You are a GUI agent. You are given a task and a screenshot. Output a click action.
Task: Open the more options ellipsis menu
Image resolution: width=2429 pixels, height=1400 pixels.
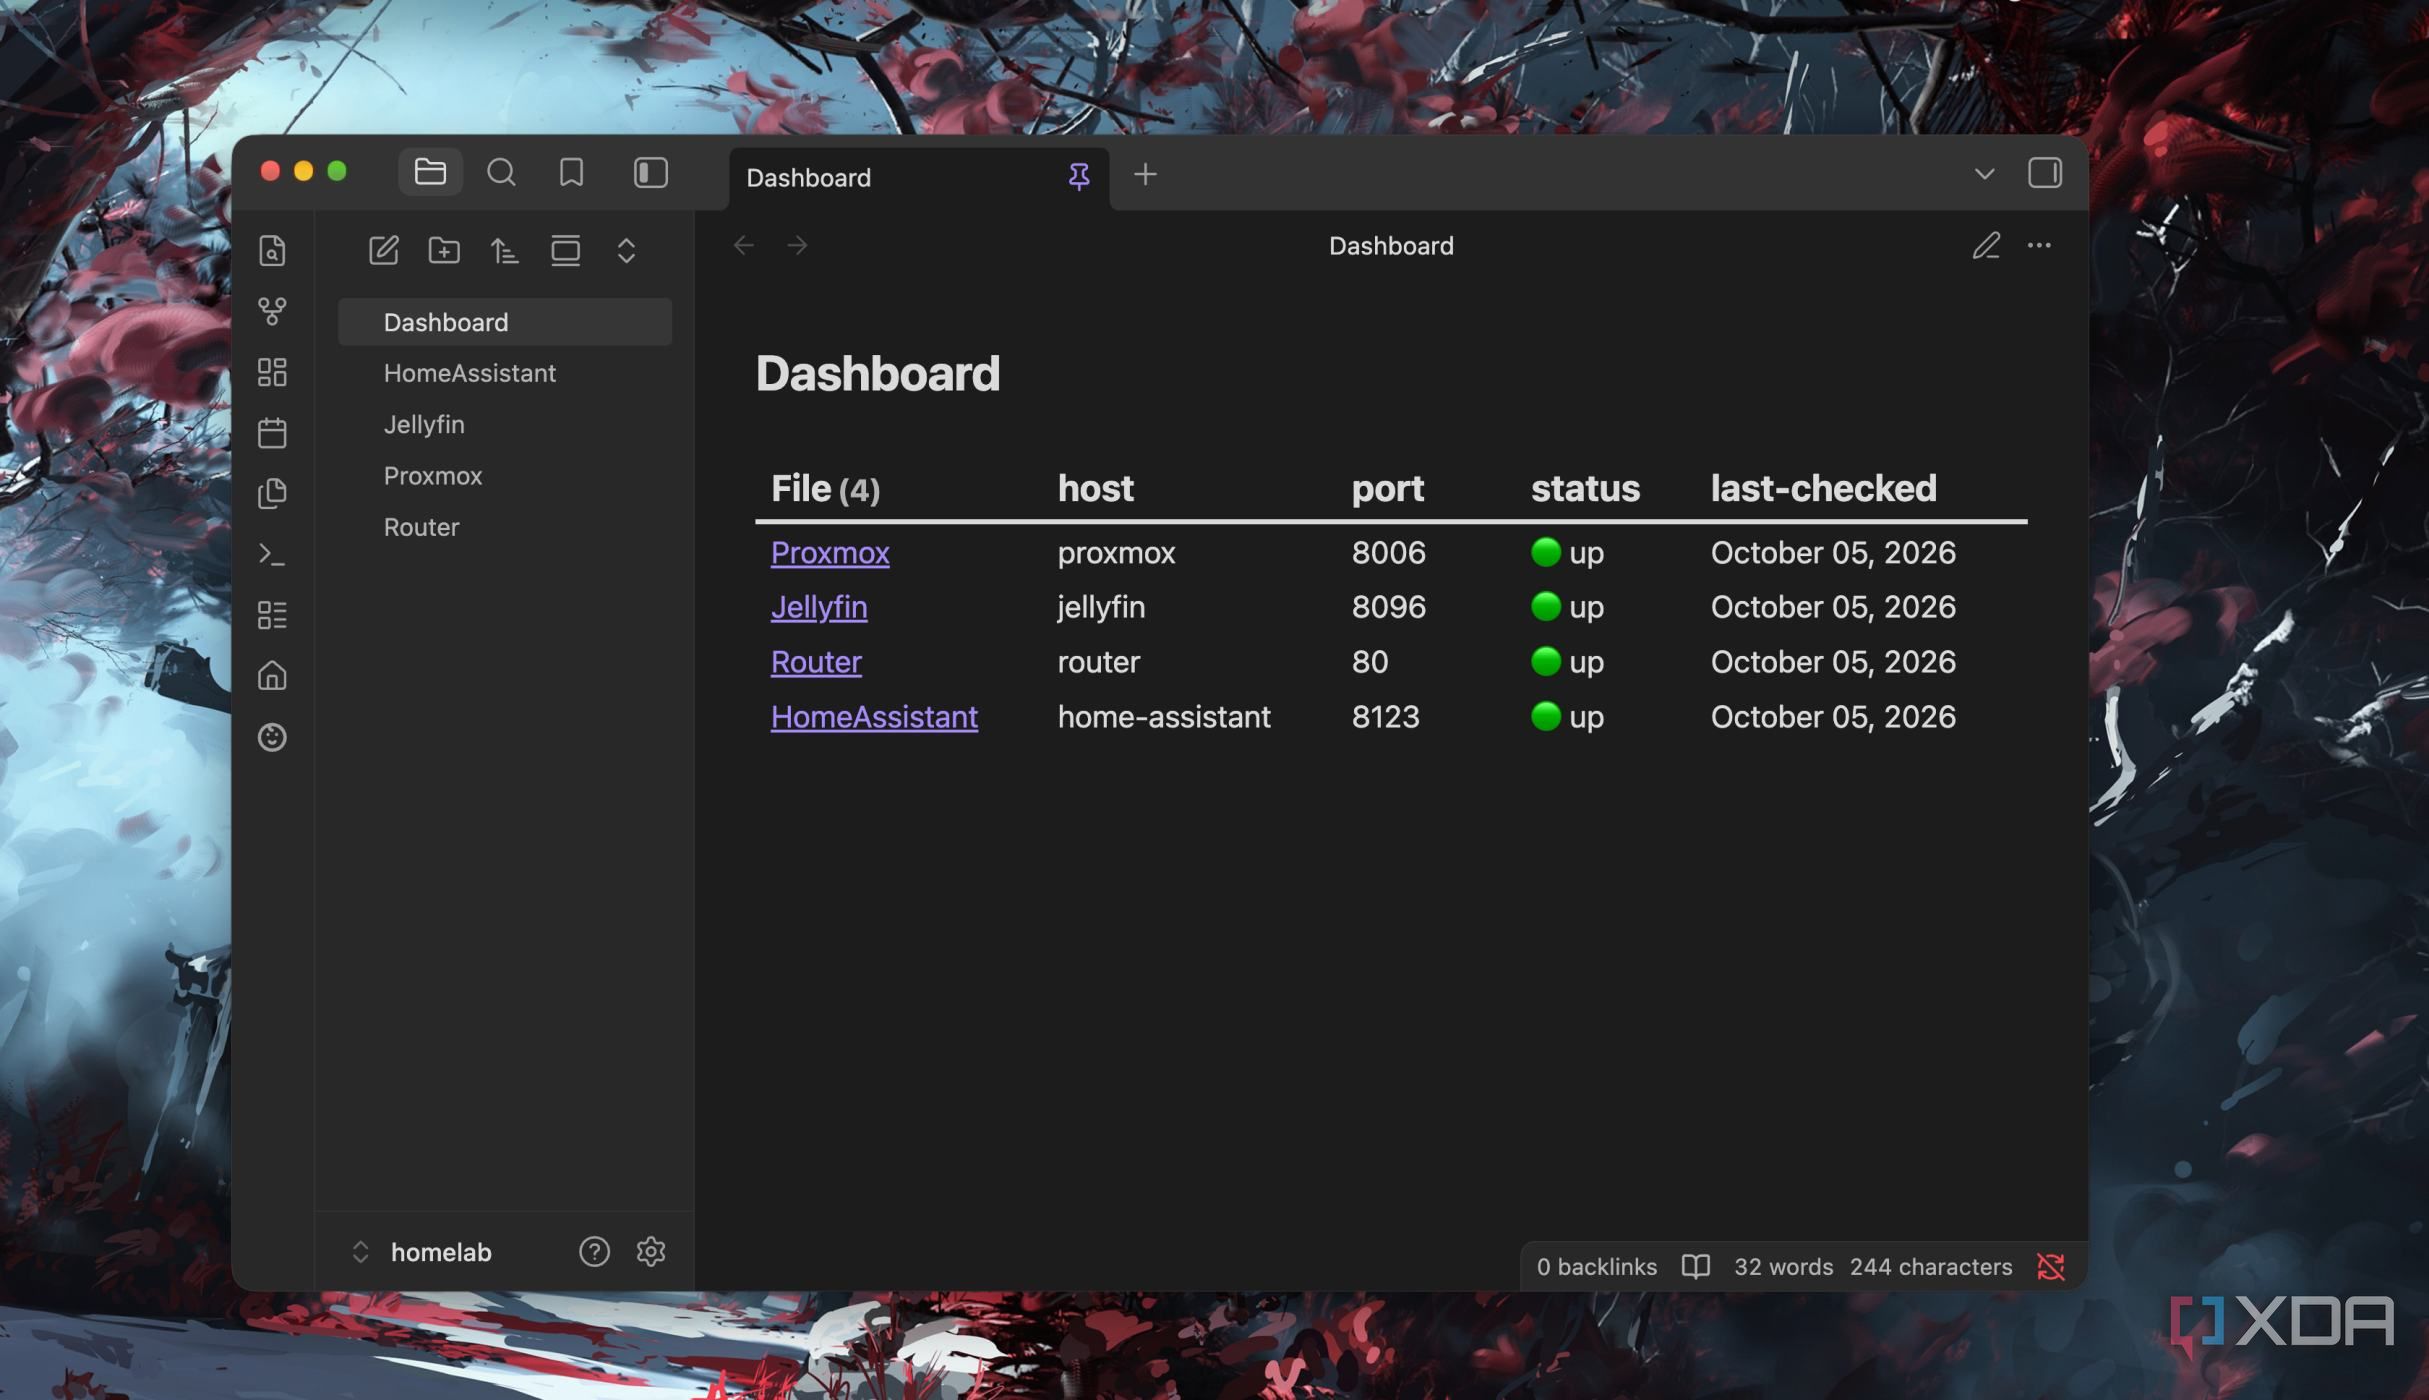pos(2039,245)
